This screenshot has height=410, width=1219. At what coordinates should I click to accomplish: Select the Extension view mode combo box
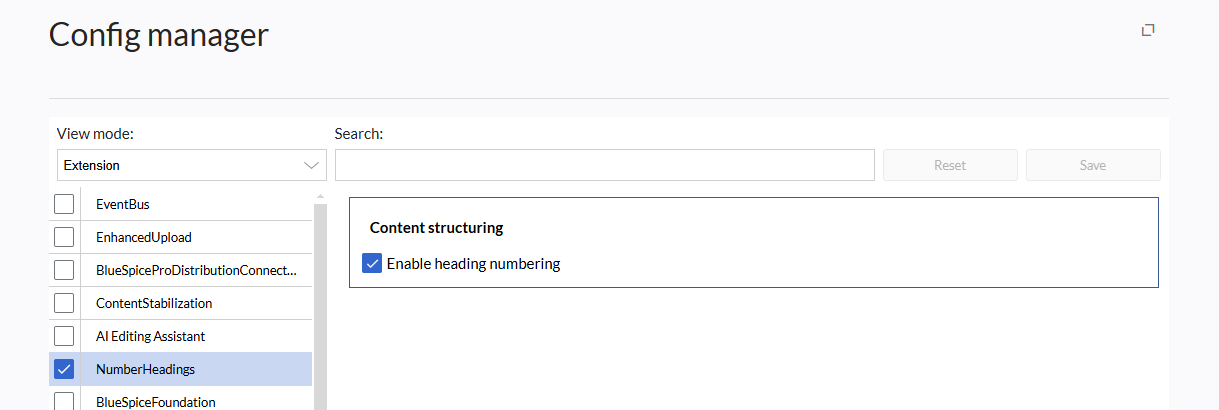click(x=192, y=165)
